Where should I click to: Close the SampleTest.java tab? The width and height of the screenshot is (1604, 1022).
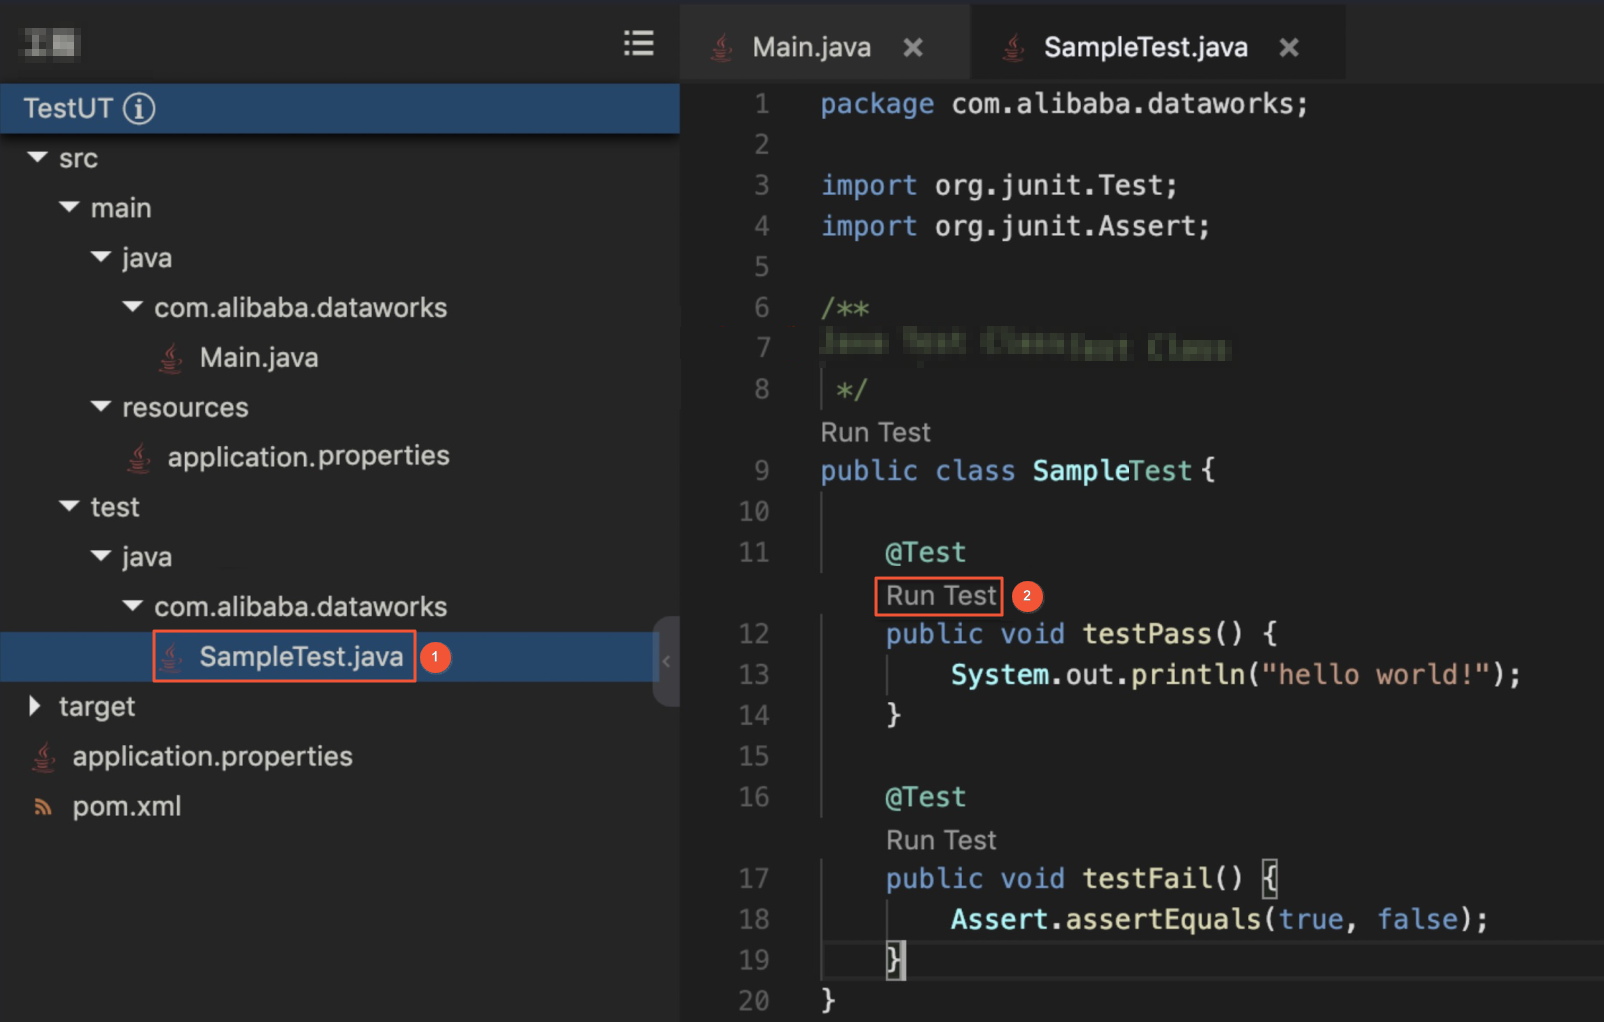[x=1289, y=47]
